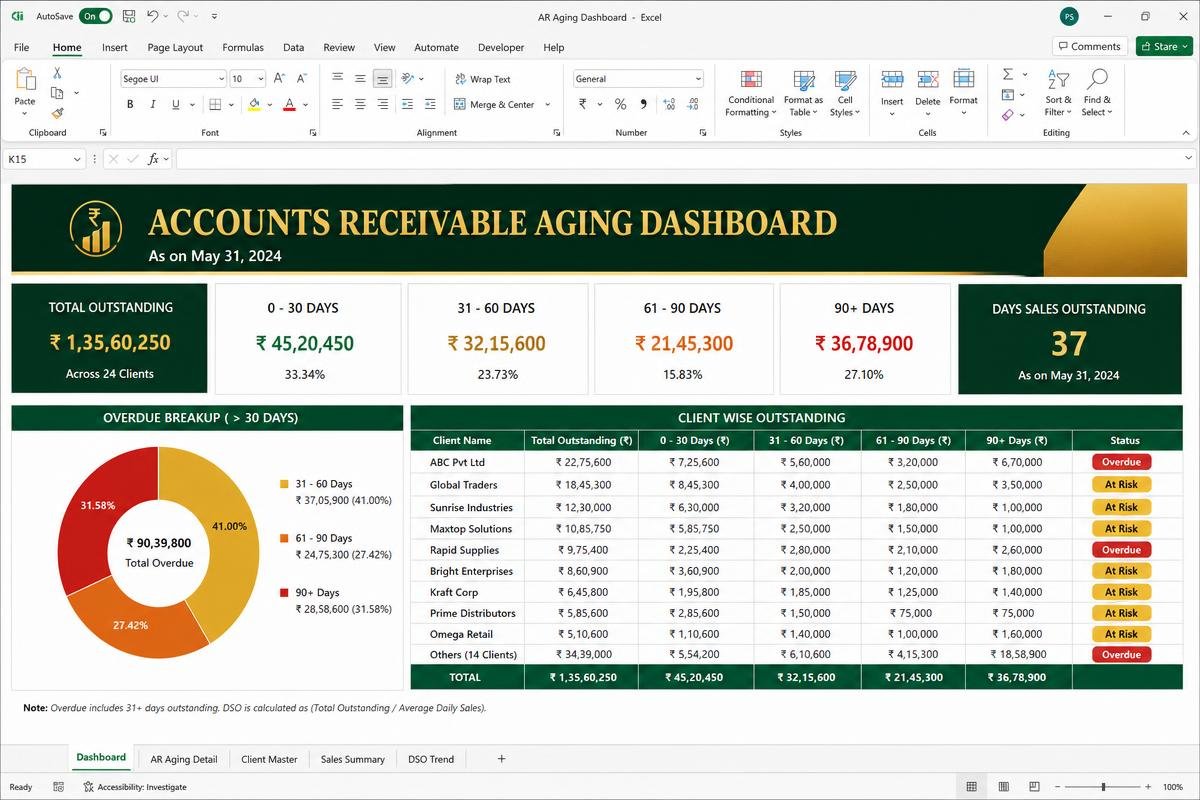Image resolution: width=1200 pixels, height=800 pixels.
Task: Open the Segoe UI font name dropdown
Action: point(221,78)
